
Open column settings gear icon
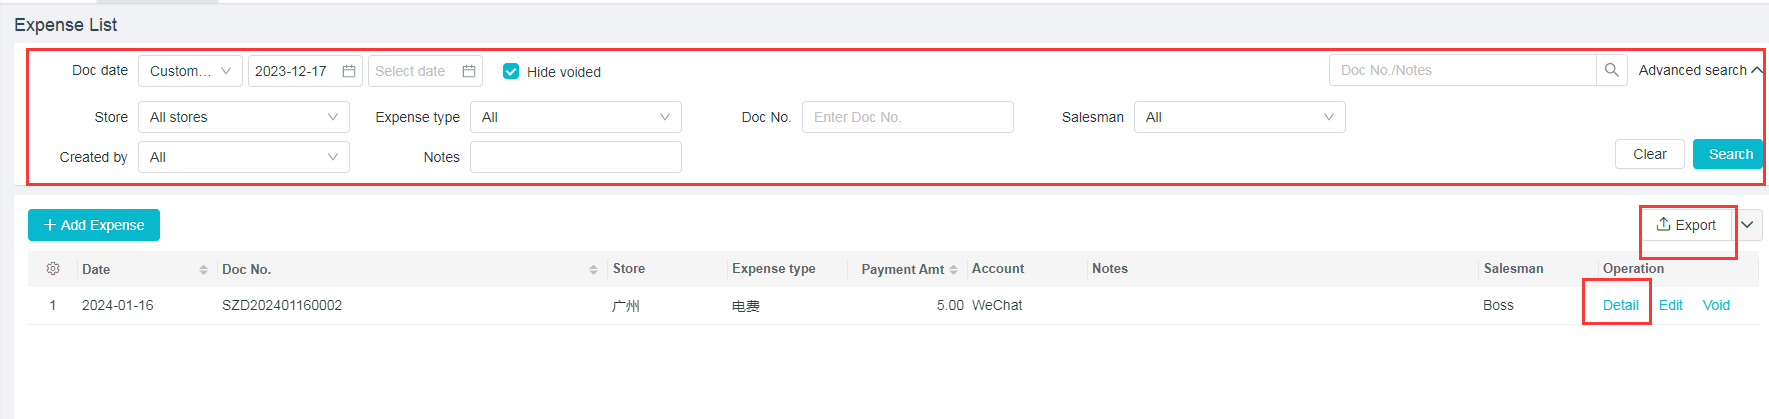(x=53, y=269)
